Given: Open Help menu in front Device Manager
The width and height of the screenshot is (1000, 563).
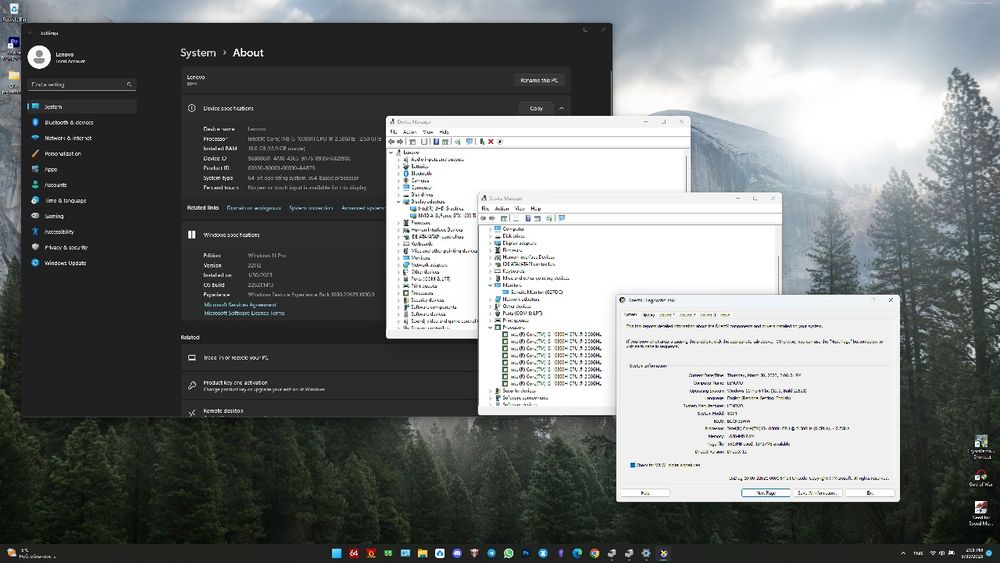Looking at the screenshot, I should [x=536, y=208].
